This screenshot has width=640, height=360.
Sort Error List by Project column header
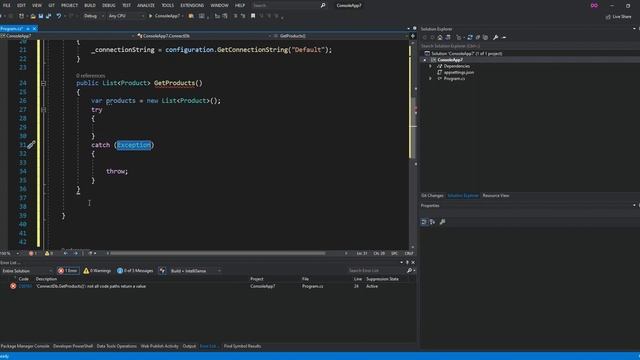coord(257,279)
